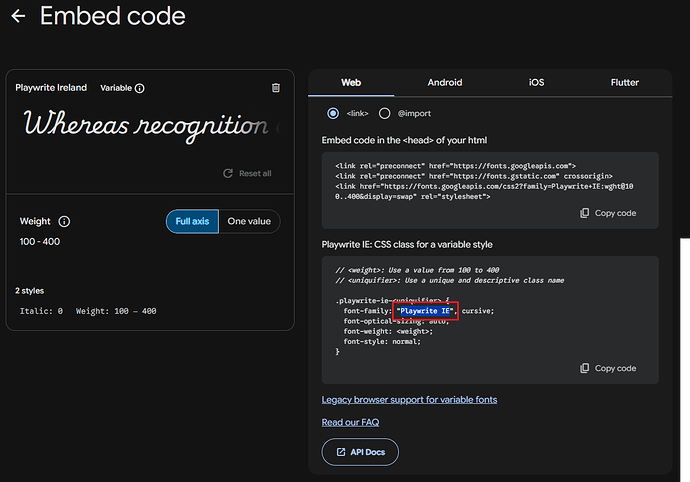Click Copy code text under the link snippet
Image resolution: width=690 pixels, height=482 pixels.
pyautogui.click(x=616, y=213)
